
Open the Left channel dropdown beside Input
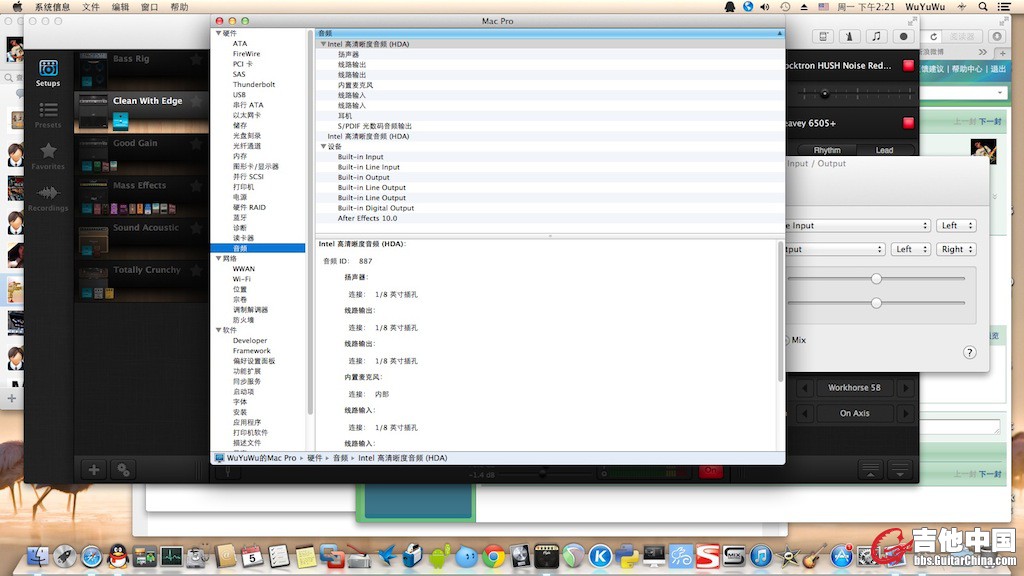956,225
